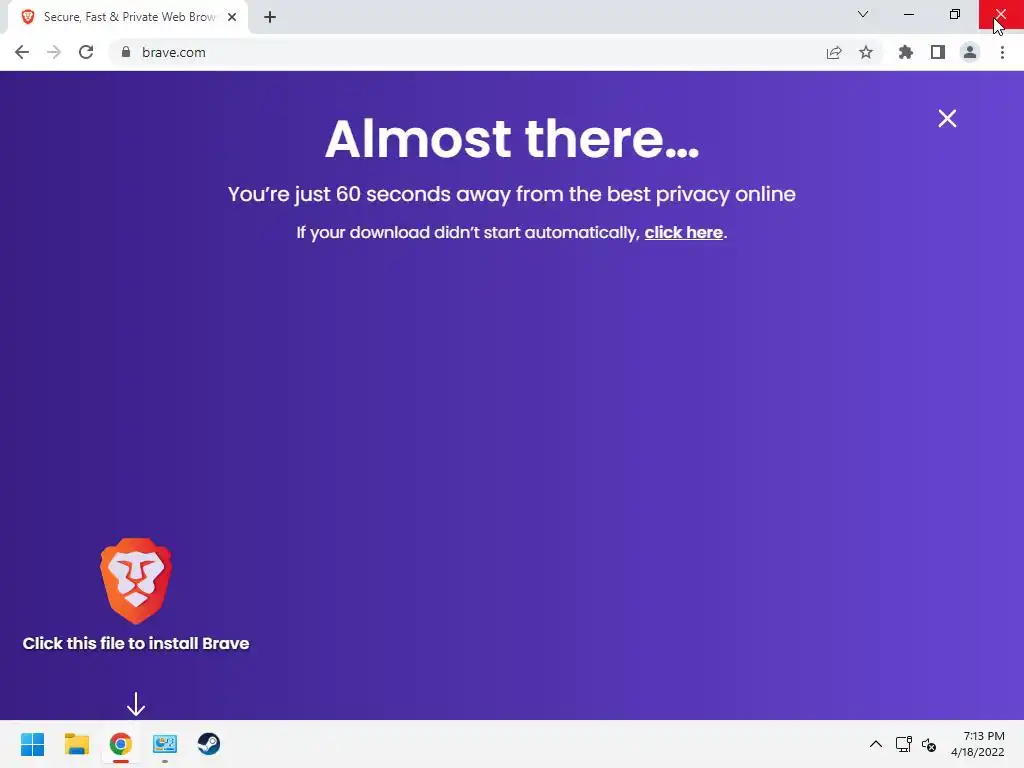Open the clock showing 7:13 PM

[978, 744]
